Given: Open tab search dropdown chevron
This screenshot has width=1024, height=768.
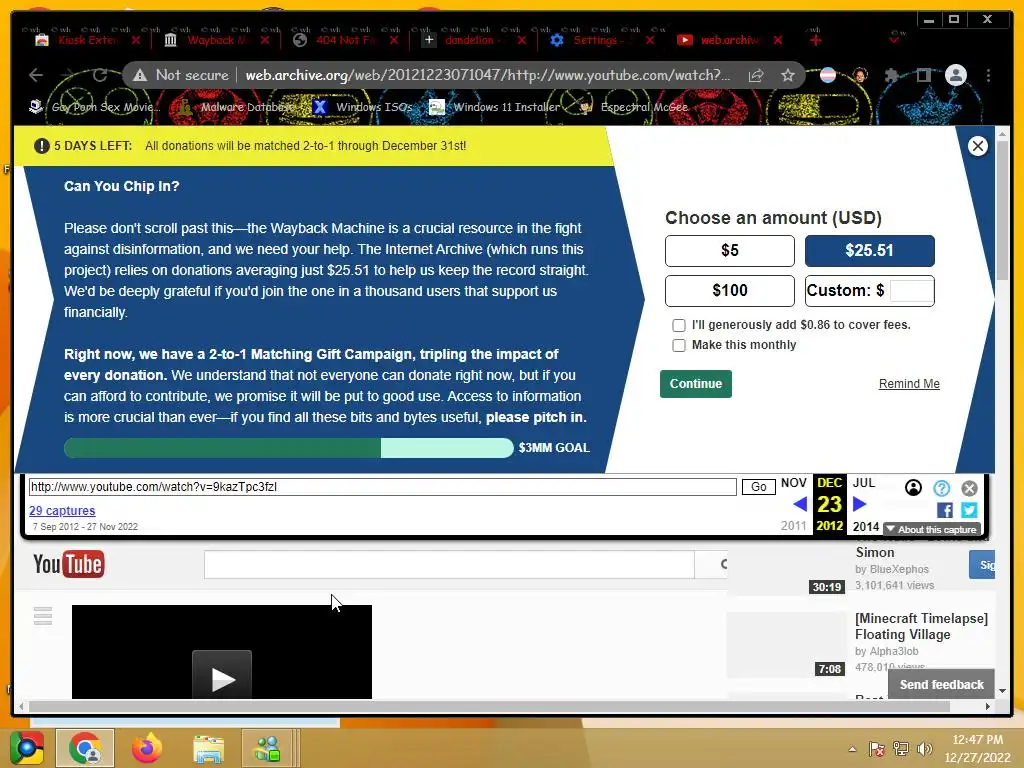Looking at the screenshot, I should tap(894, 40).
